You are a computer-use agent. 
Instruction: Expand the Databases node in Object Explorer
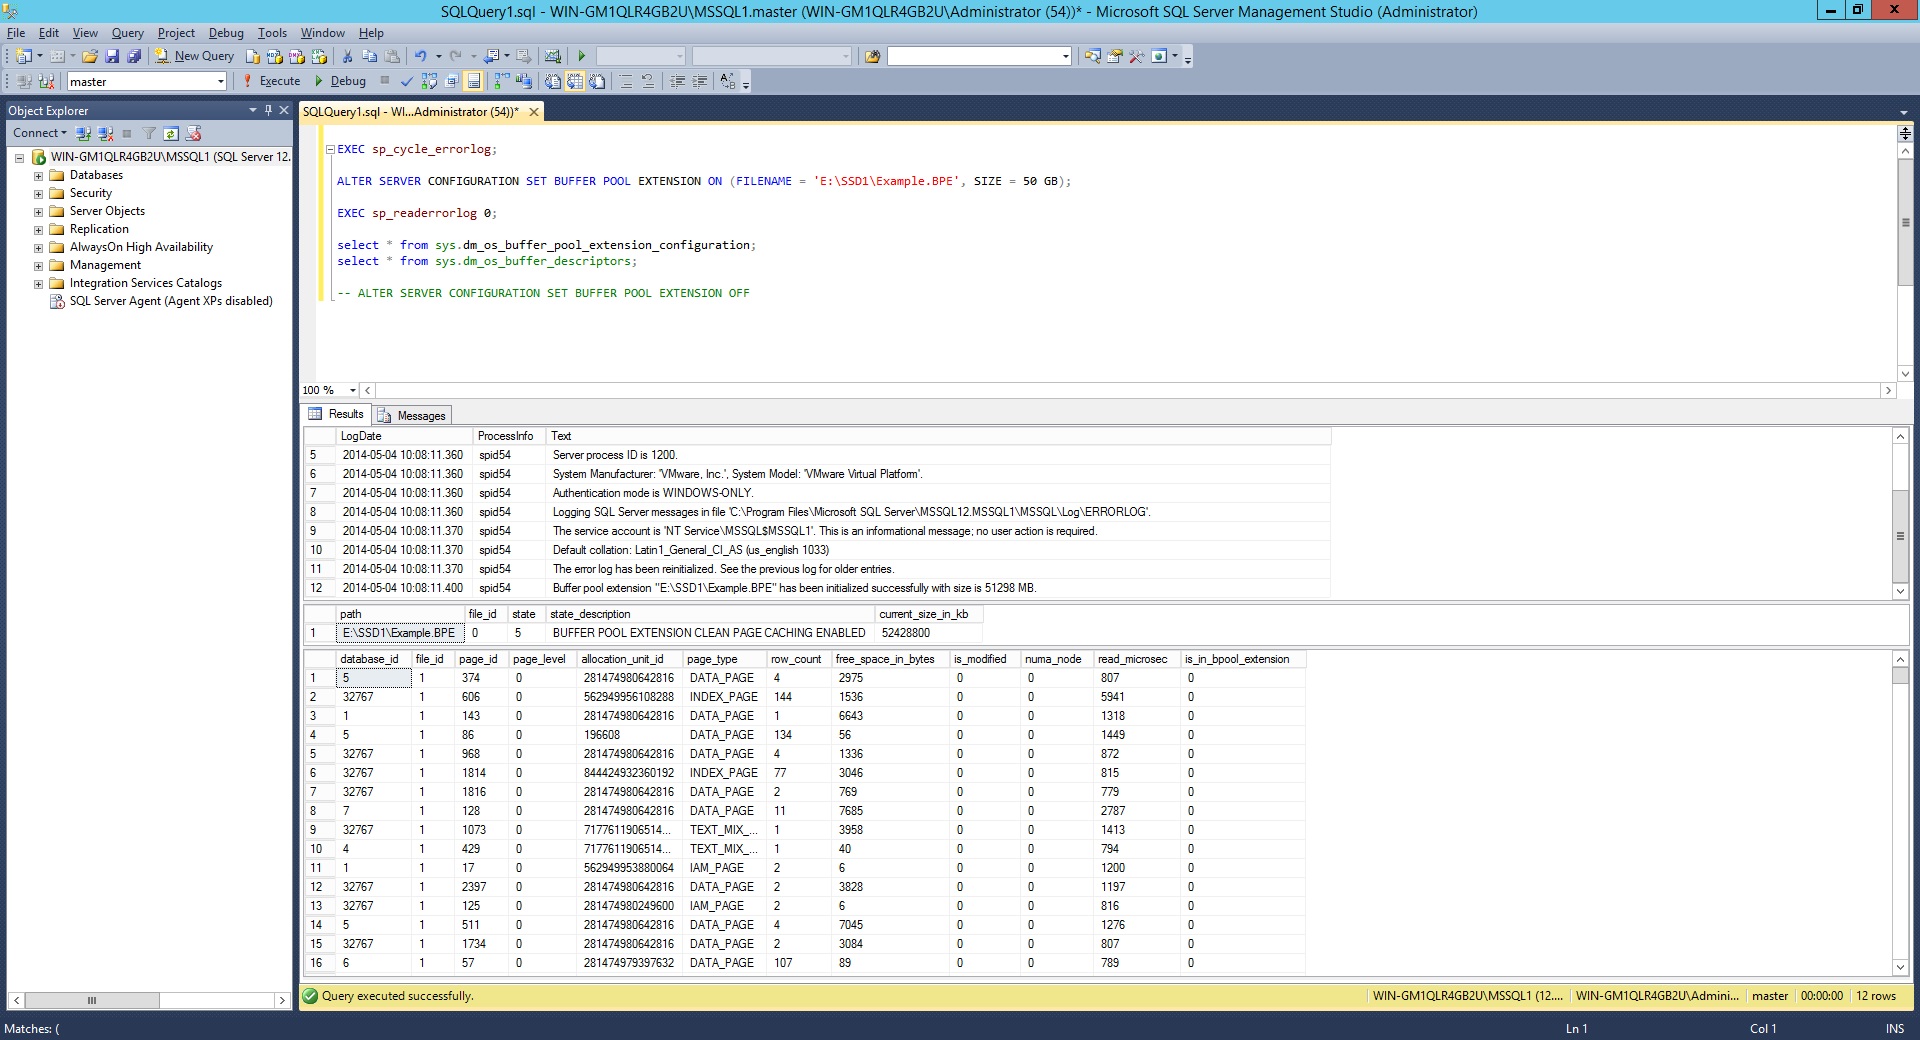tap(38, 176)
